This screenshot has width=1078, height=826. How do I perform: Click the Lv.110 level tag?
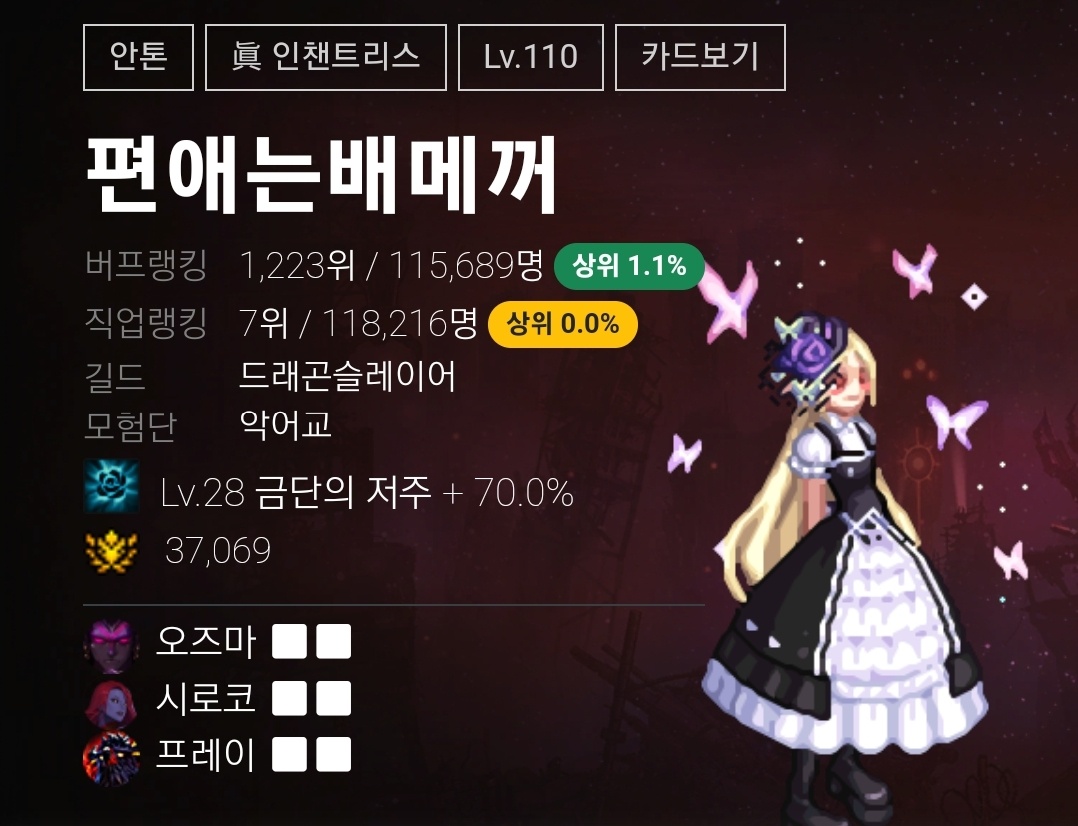coord(531,57)
